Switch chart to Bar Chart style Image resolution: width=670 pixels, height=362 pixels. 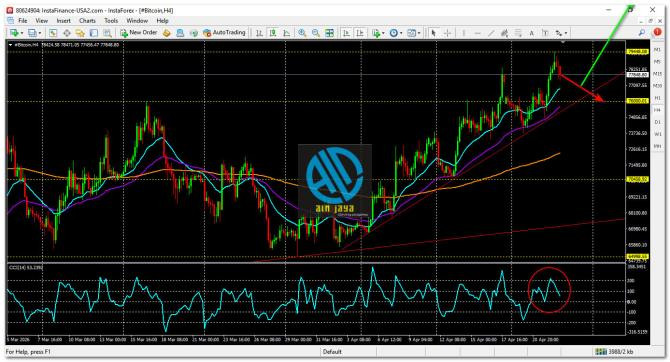point(259,32)
